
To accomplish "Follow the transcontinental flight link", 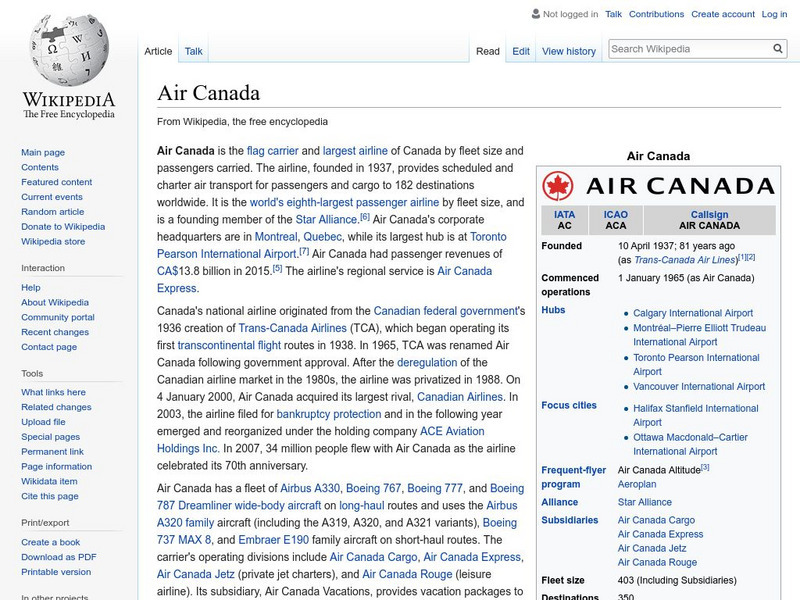I will [x=229, y=345].
